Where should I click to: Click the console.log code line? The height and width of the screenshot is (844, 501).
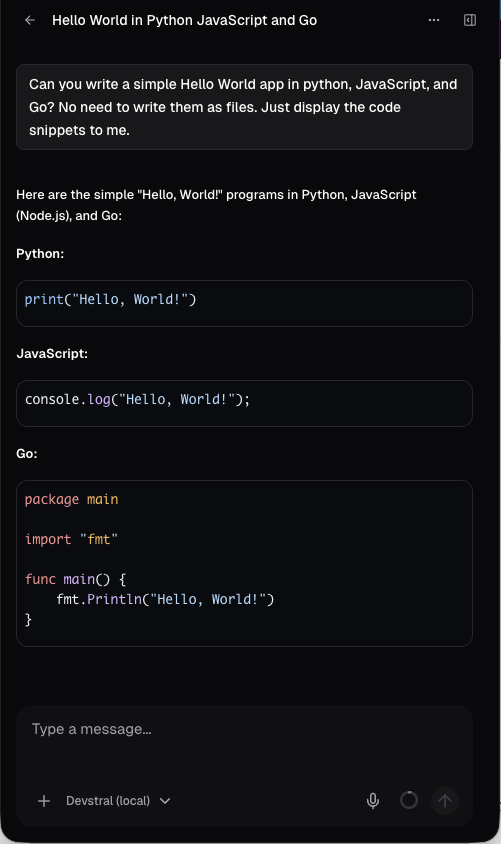click(138, 399)
